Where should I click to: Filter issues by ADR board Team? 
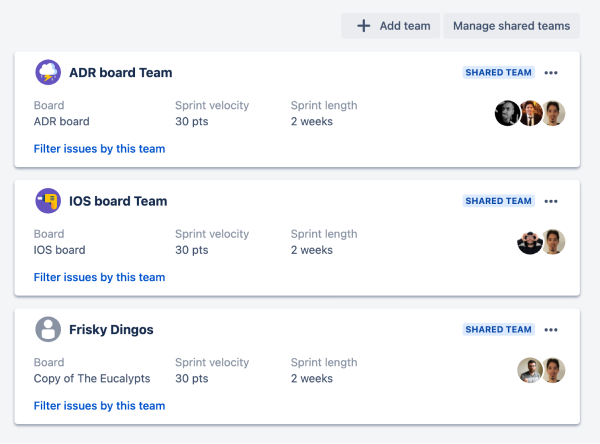pyautogui.click(x=99, y=149)
